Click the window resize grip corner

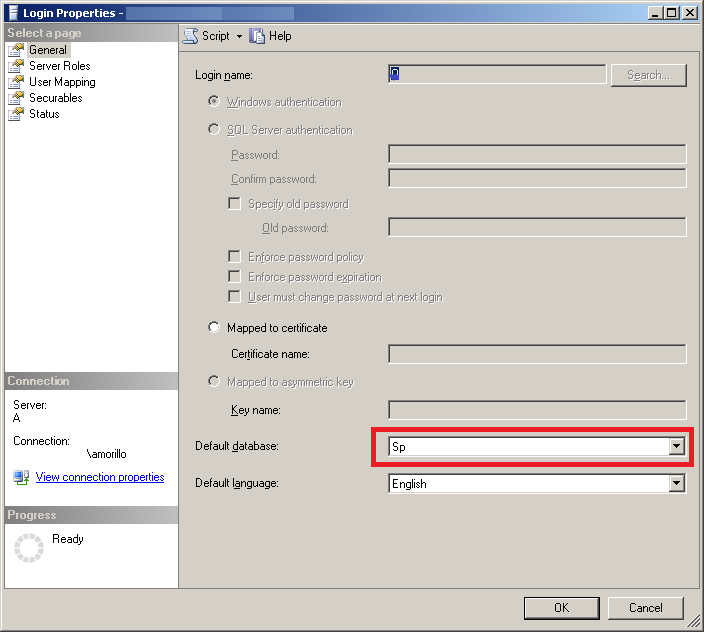coord(695,621)
